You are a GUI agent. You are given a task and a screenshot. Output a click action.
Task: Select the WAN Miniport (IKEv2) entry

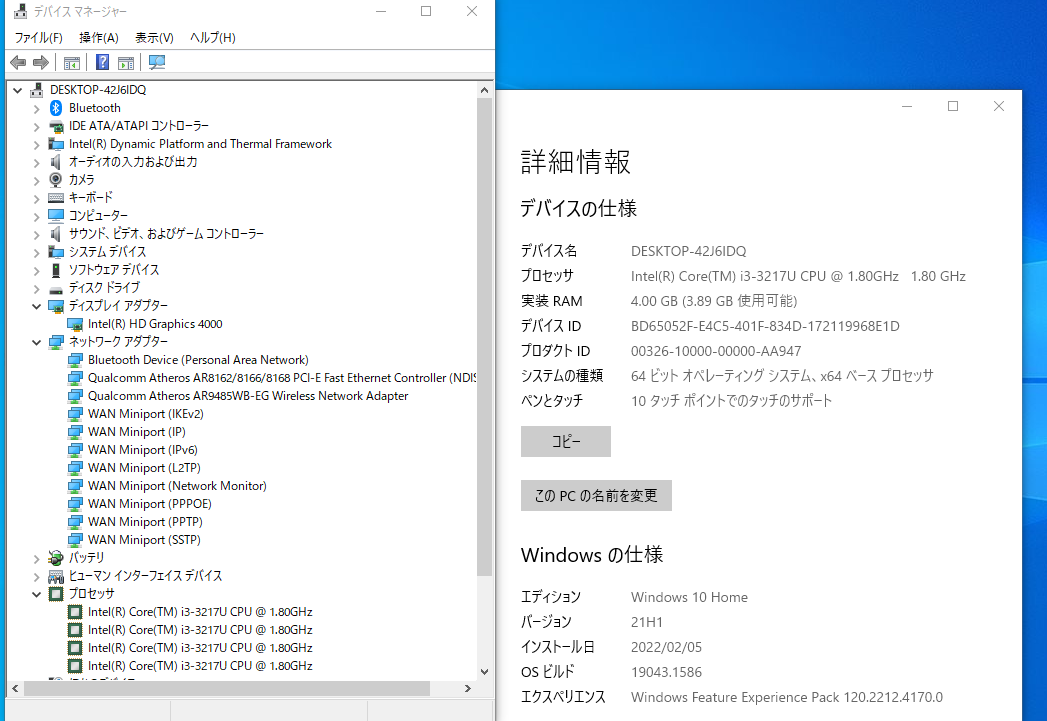(146, 414)
